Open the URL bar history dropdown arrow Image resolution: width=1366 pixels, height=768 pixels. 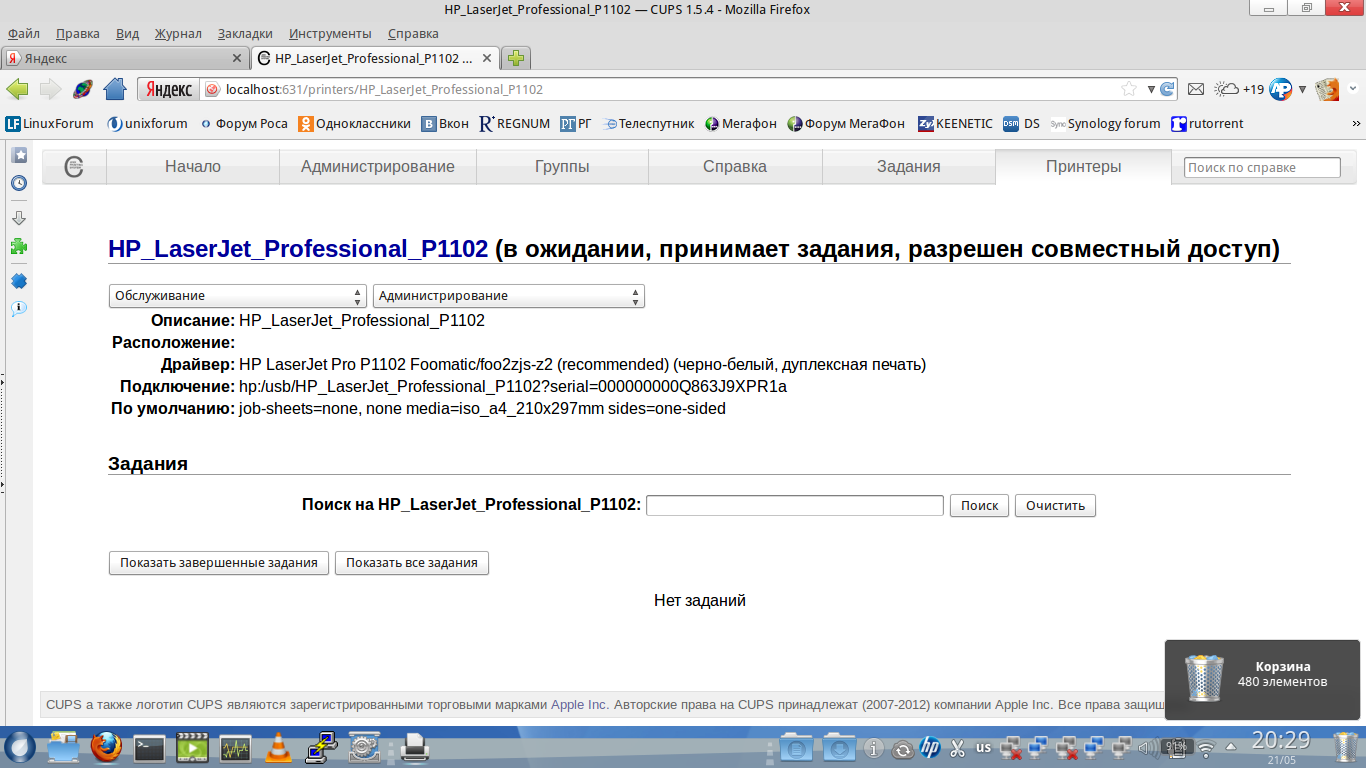point(1151,89)
